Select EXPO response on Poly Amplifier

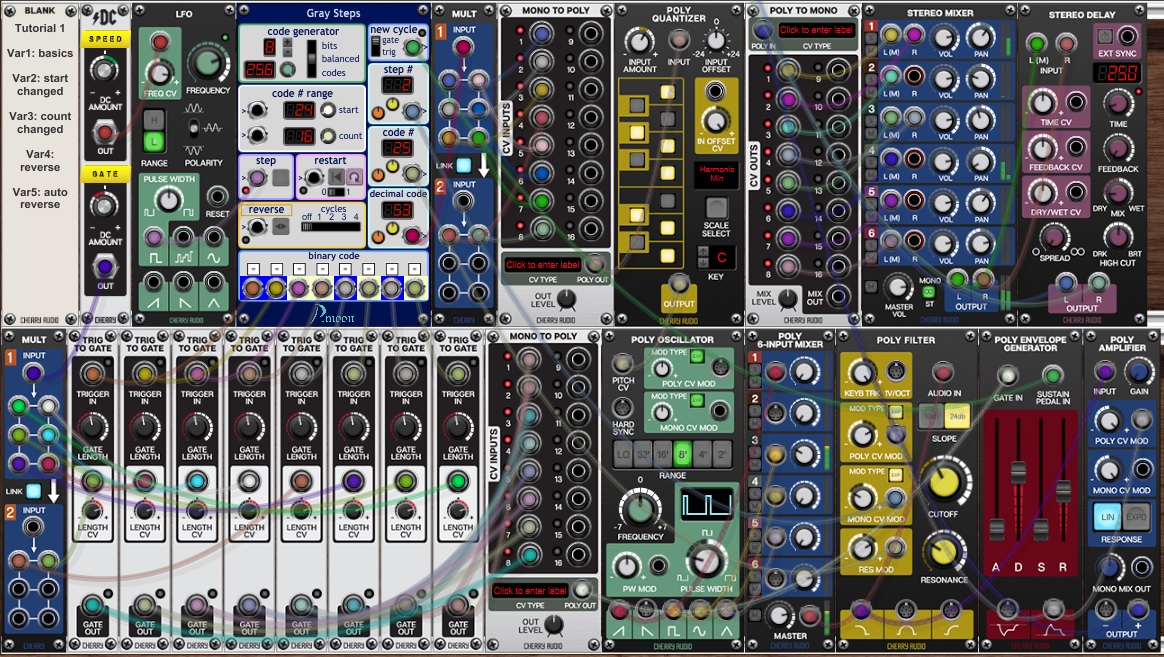pos(1136,517)
